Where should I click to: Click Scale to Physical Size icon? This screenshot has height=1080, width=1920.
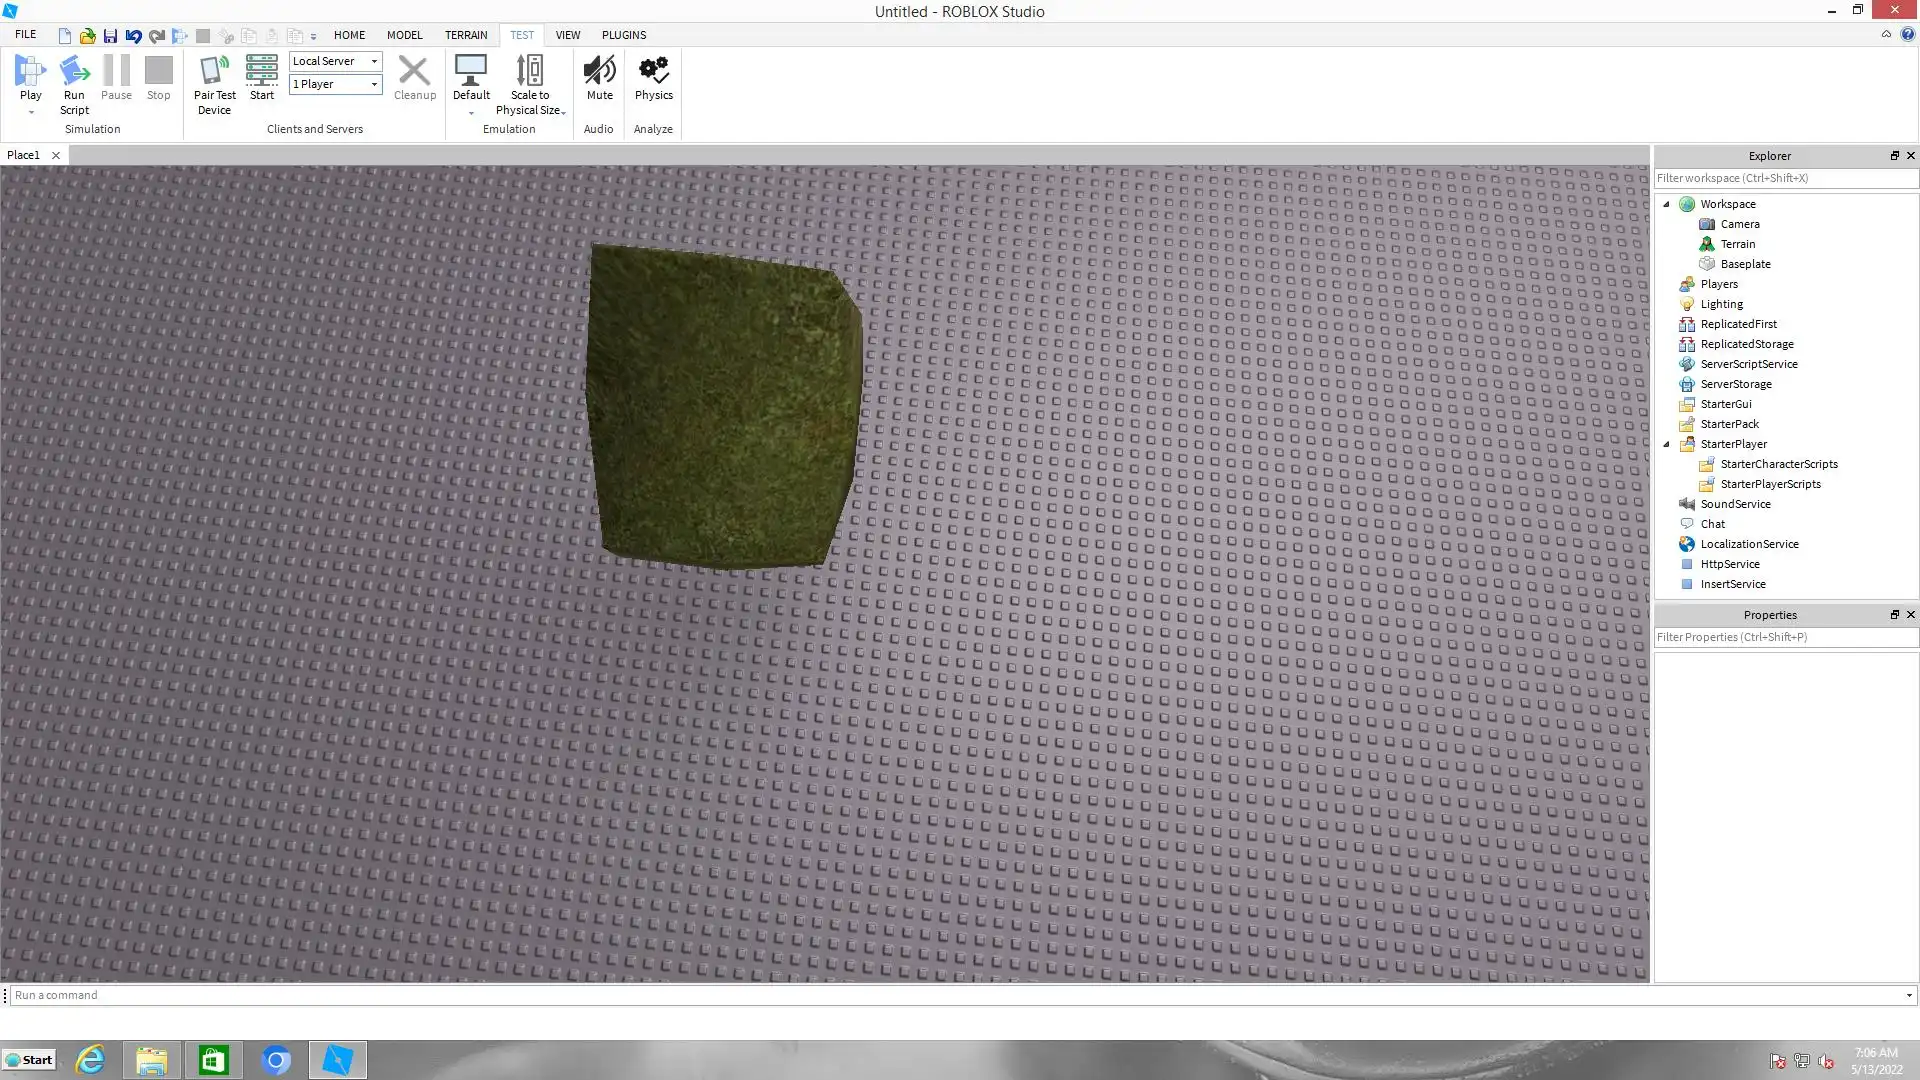click(x=529, y=72)
